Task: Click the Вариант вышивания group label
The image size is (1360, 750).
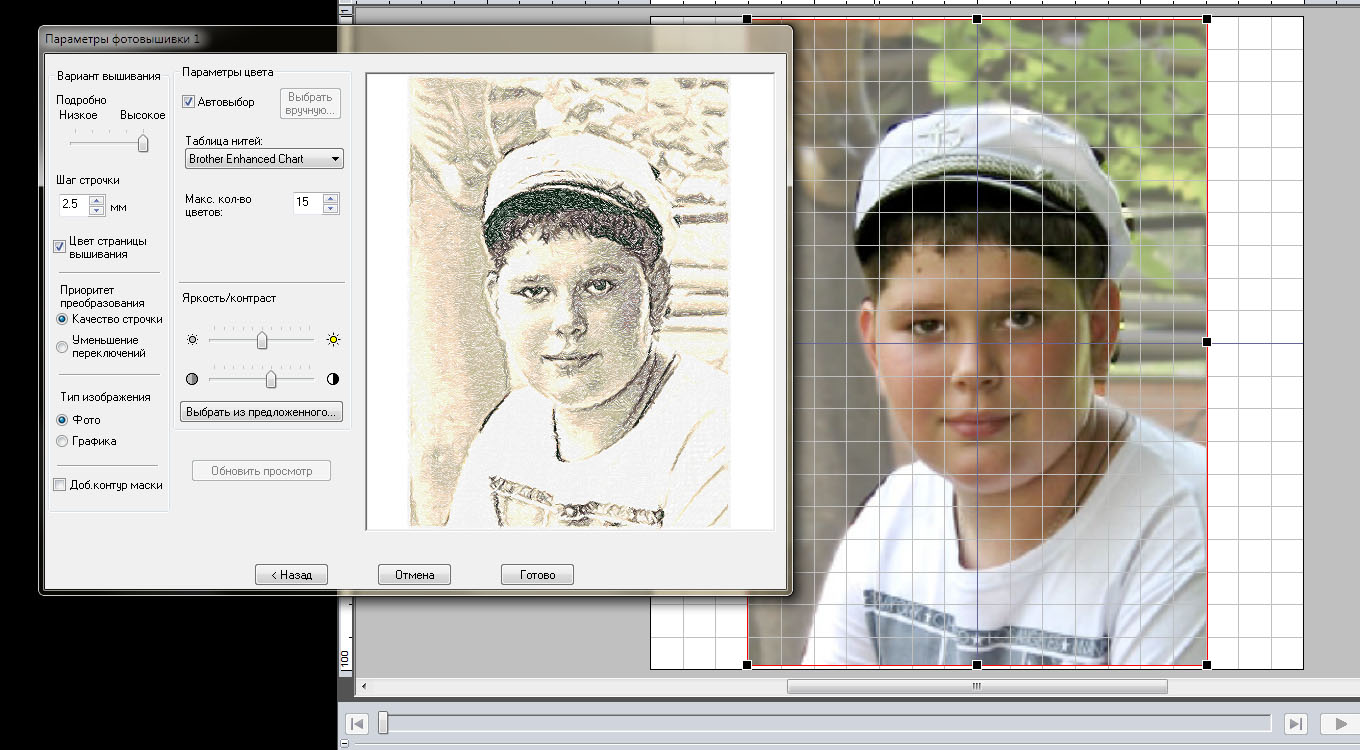Action: coord(108,76)
